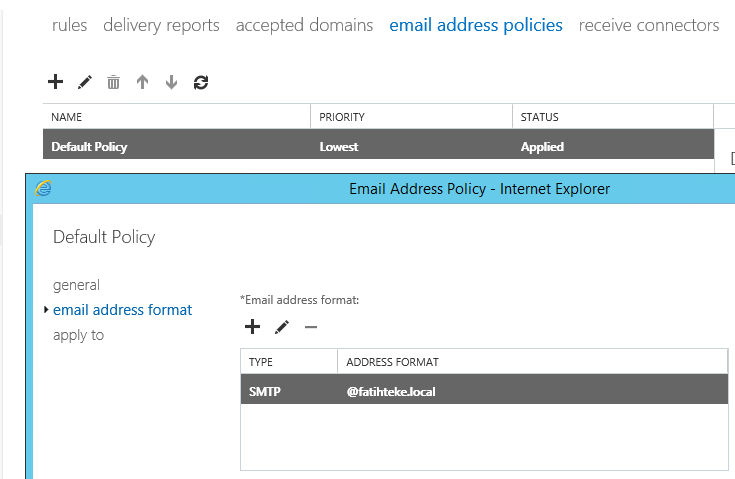Select email address format section
Screen dimensions: 735x479
122,310
